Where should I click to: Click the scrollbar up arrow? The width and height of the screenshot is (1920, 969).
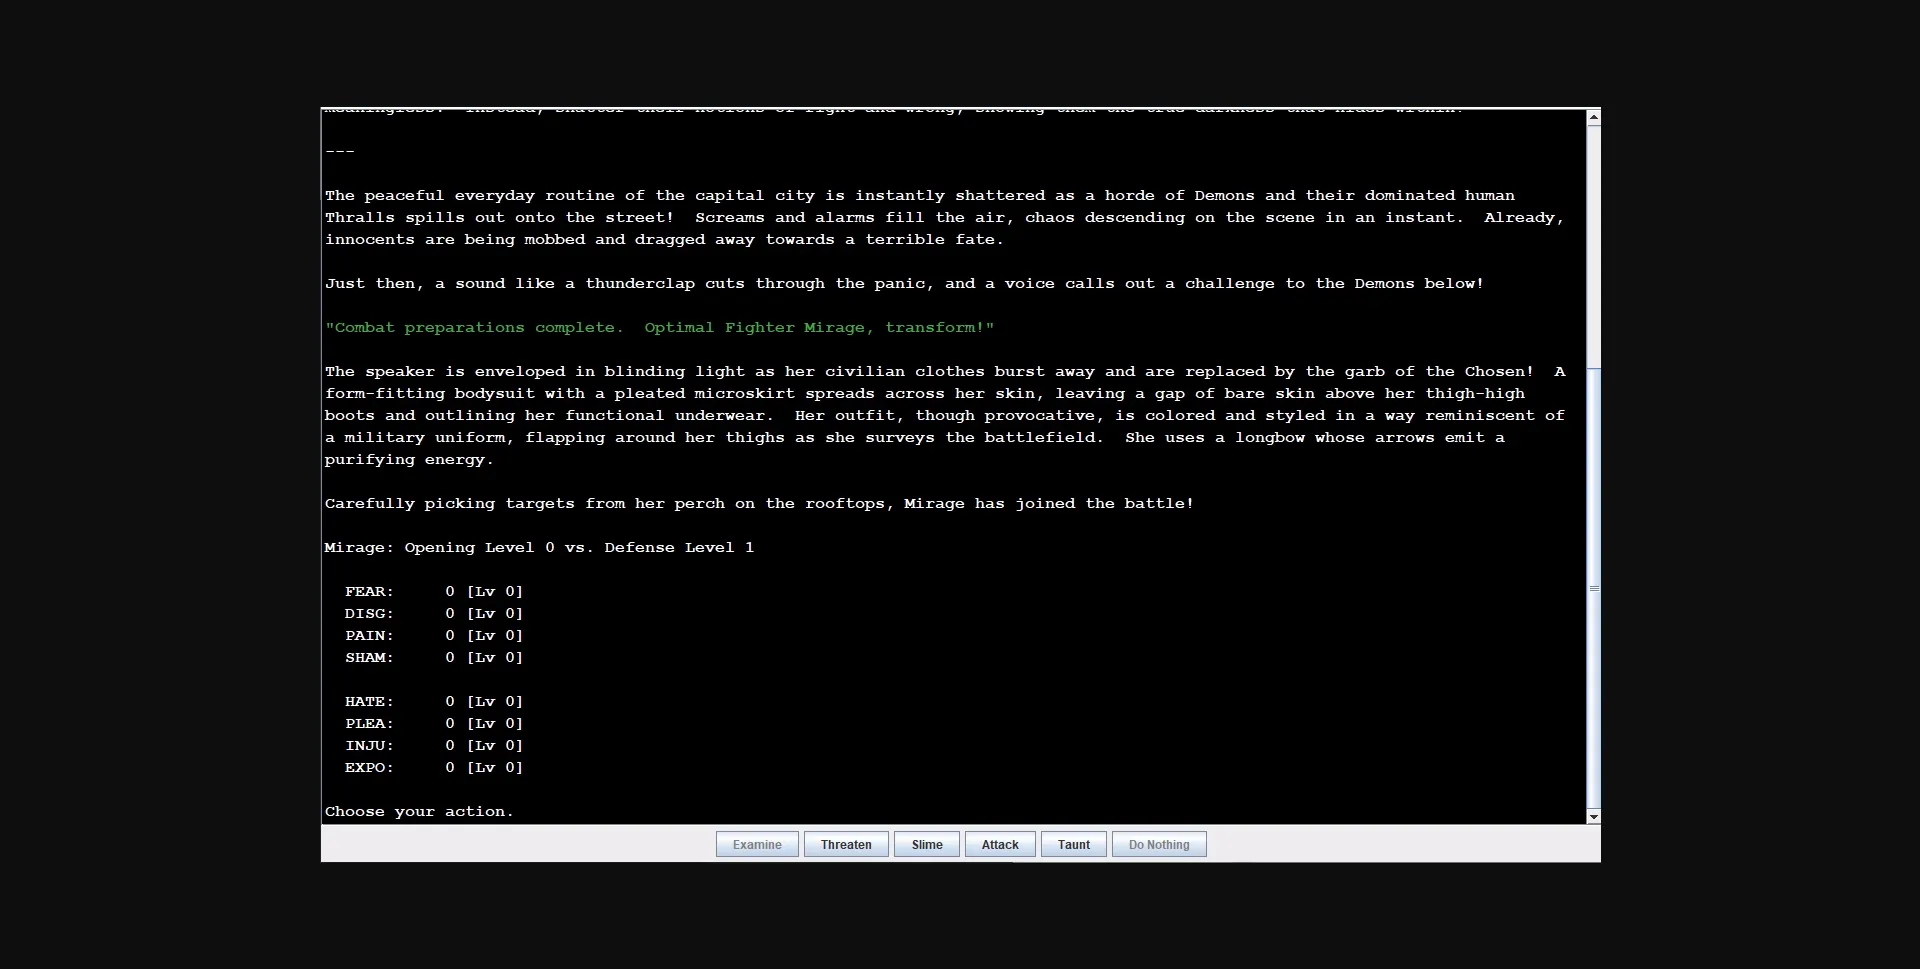tap(1593, 118)
